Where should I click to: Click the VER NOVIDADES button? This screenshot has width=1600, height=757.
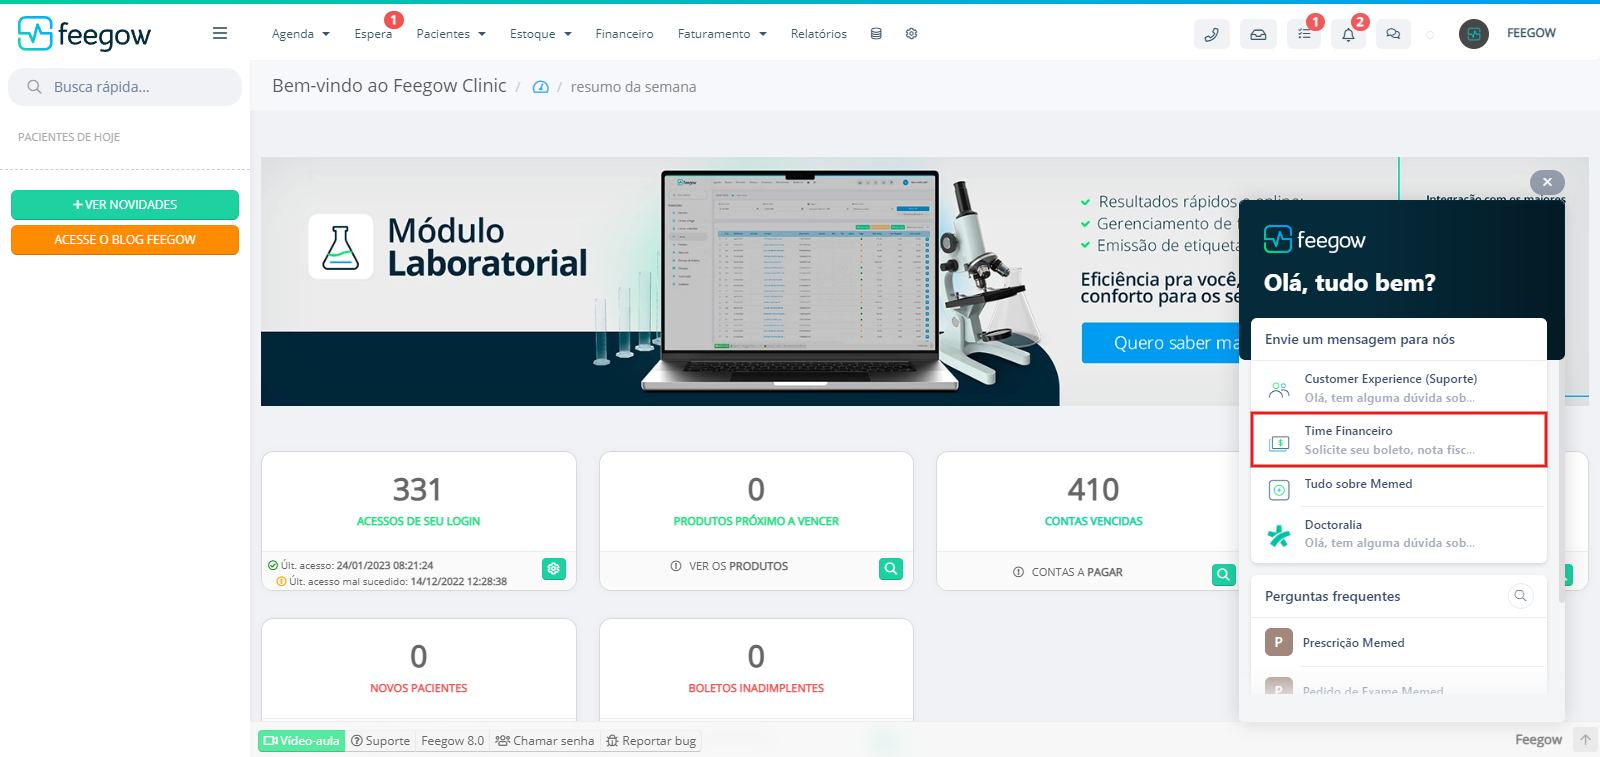tap(125, 205)
